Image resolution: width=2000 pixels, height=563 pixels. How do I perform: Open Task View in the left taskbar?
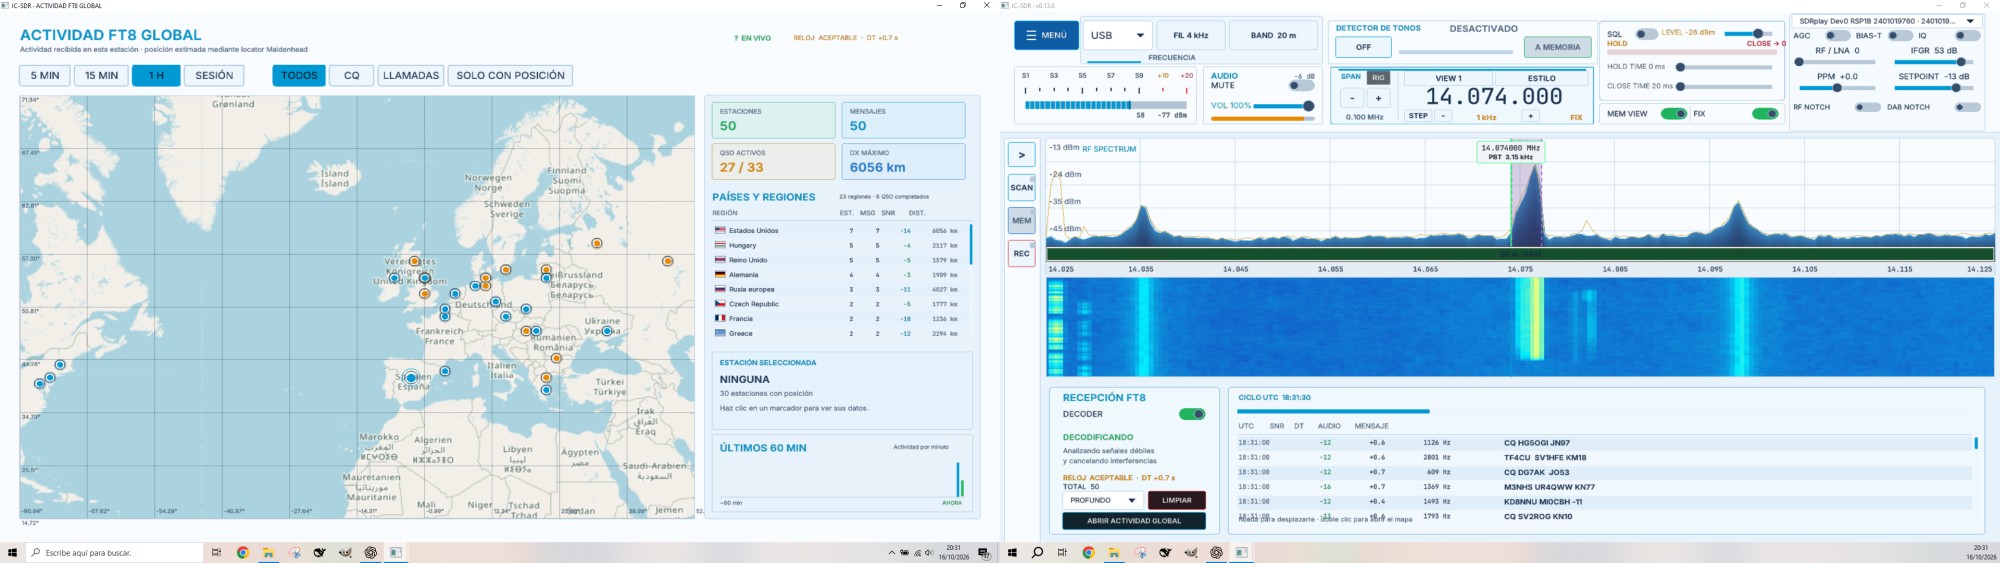[216, 552]
